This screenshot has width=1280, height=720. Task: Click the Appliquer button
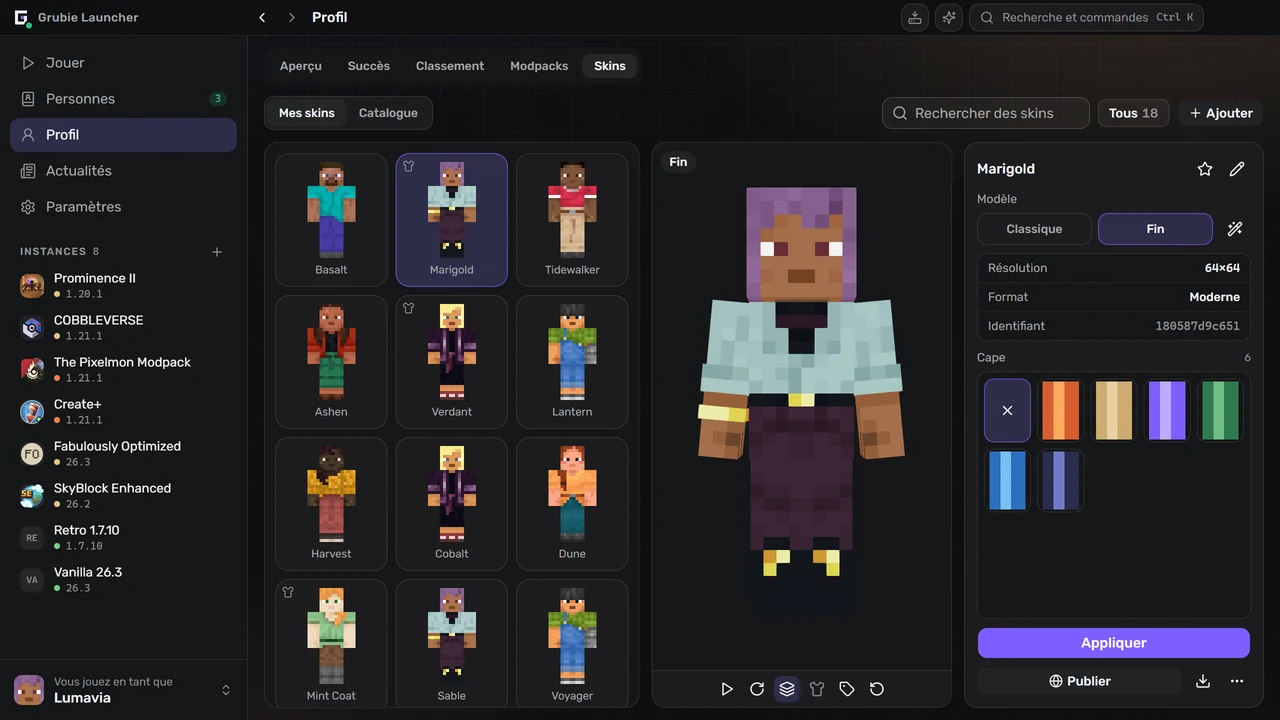[1114, 643]
